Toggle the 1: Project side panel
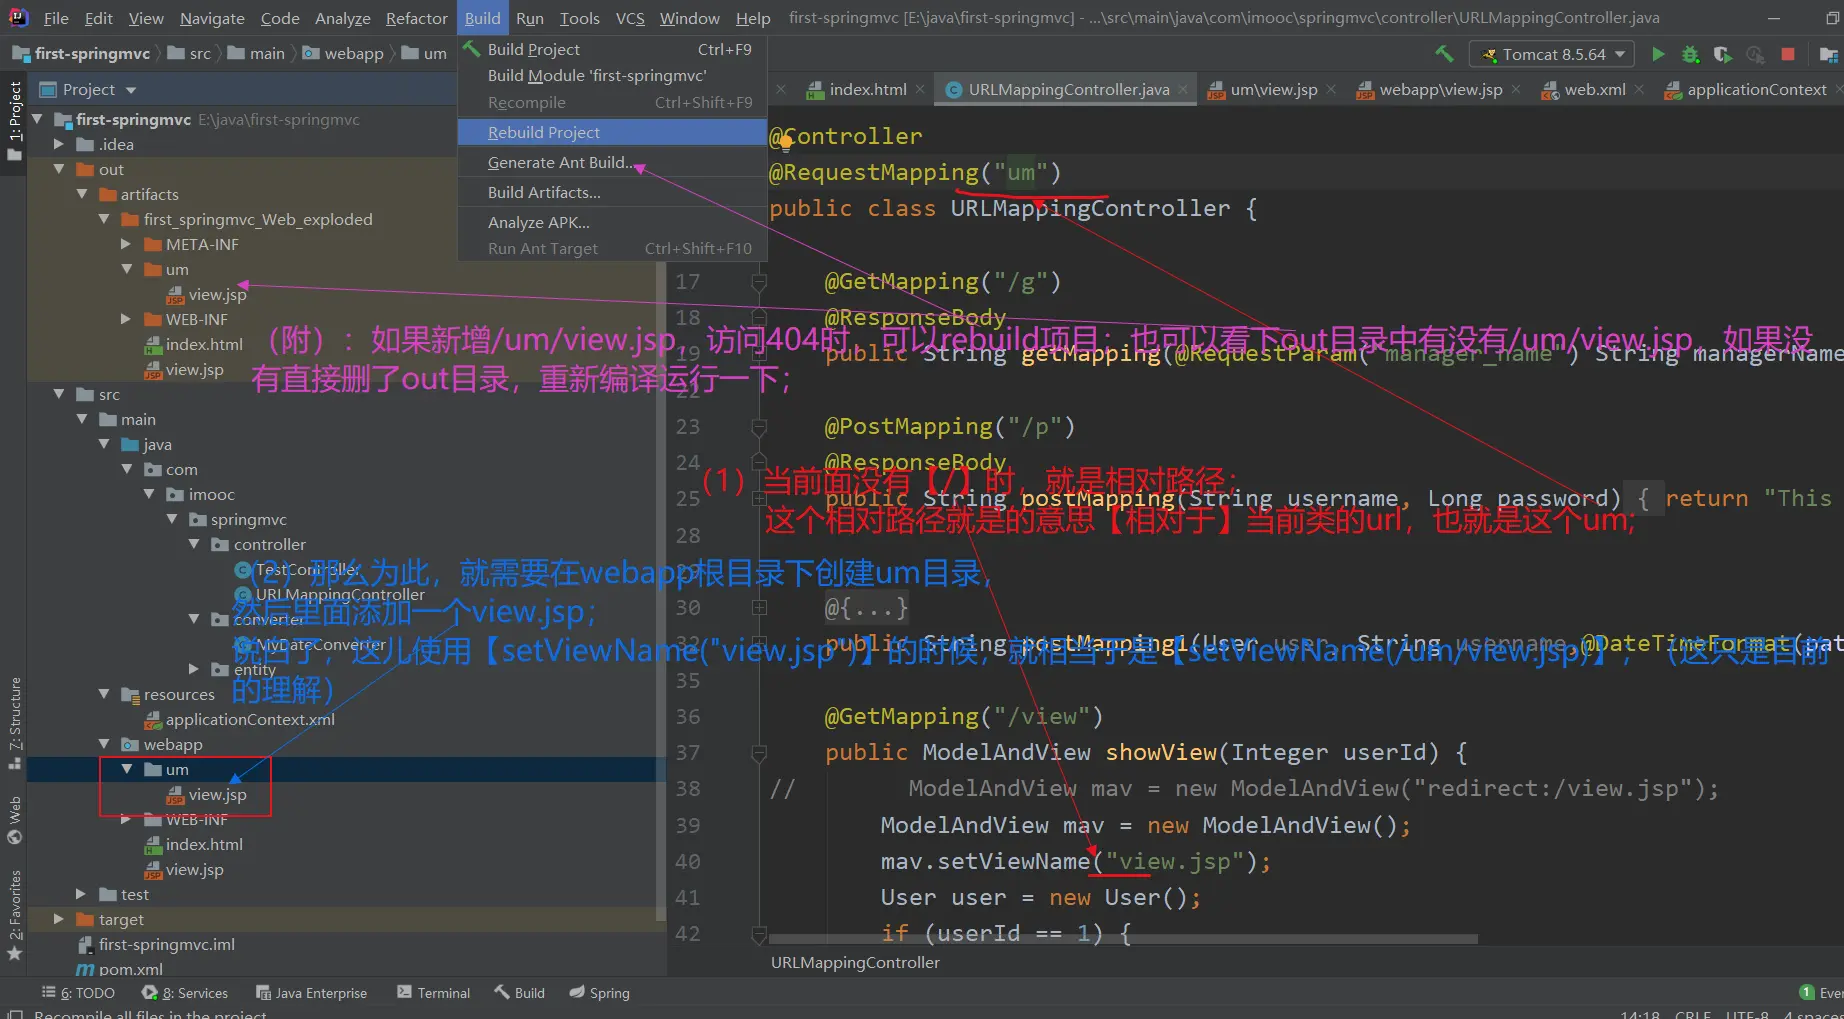 (14, 120)
